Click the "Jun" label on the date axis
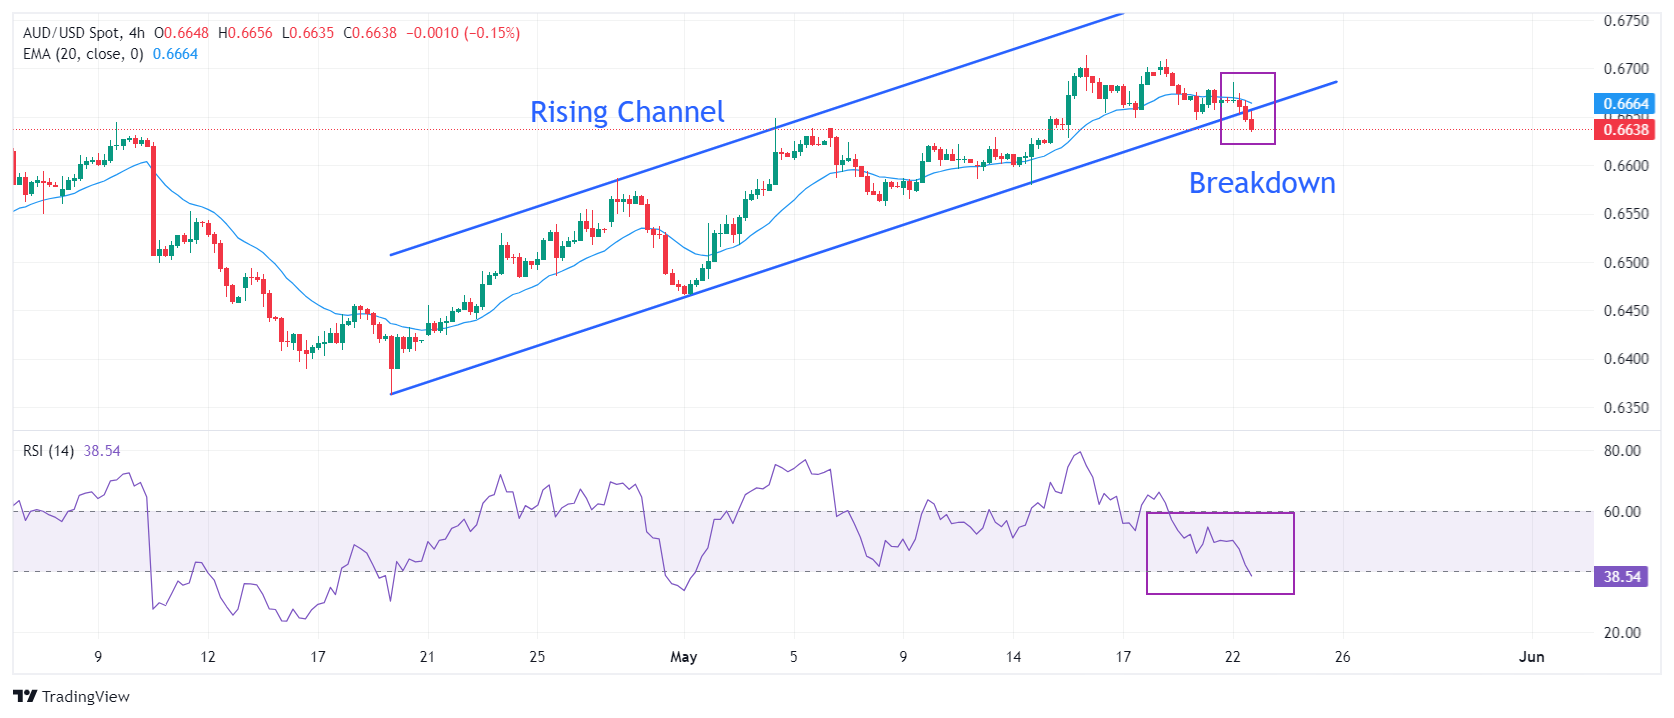1674x718 pixels. point(1531,657)
